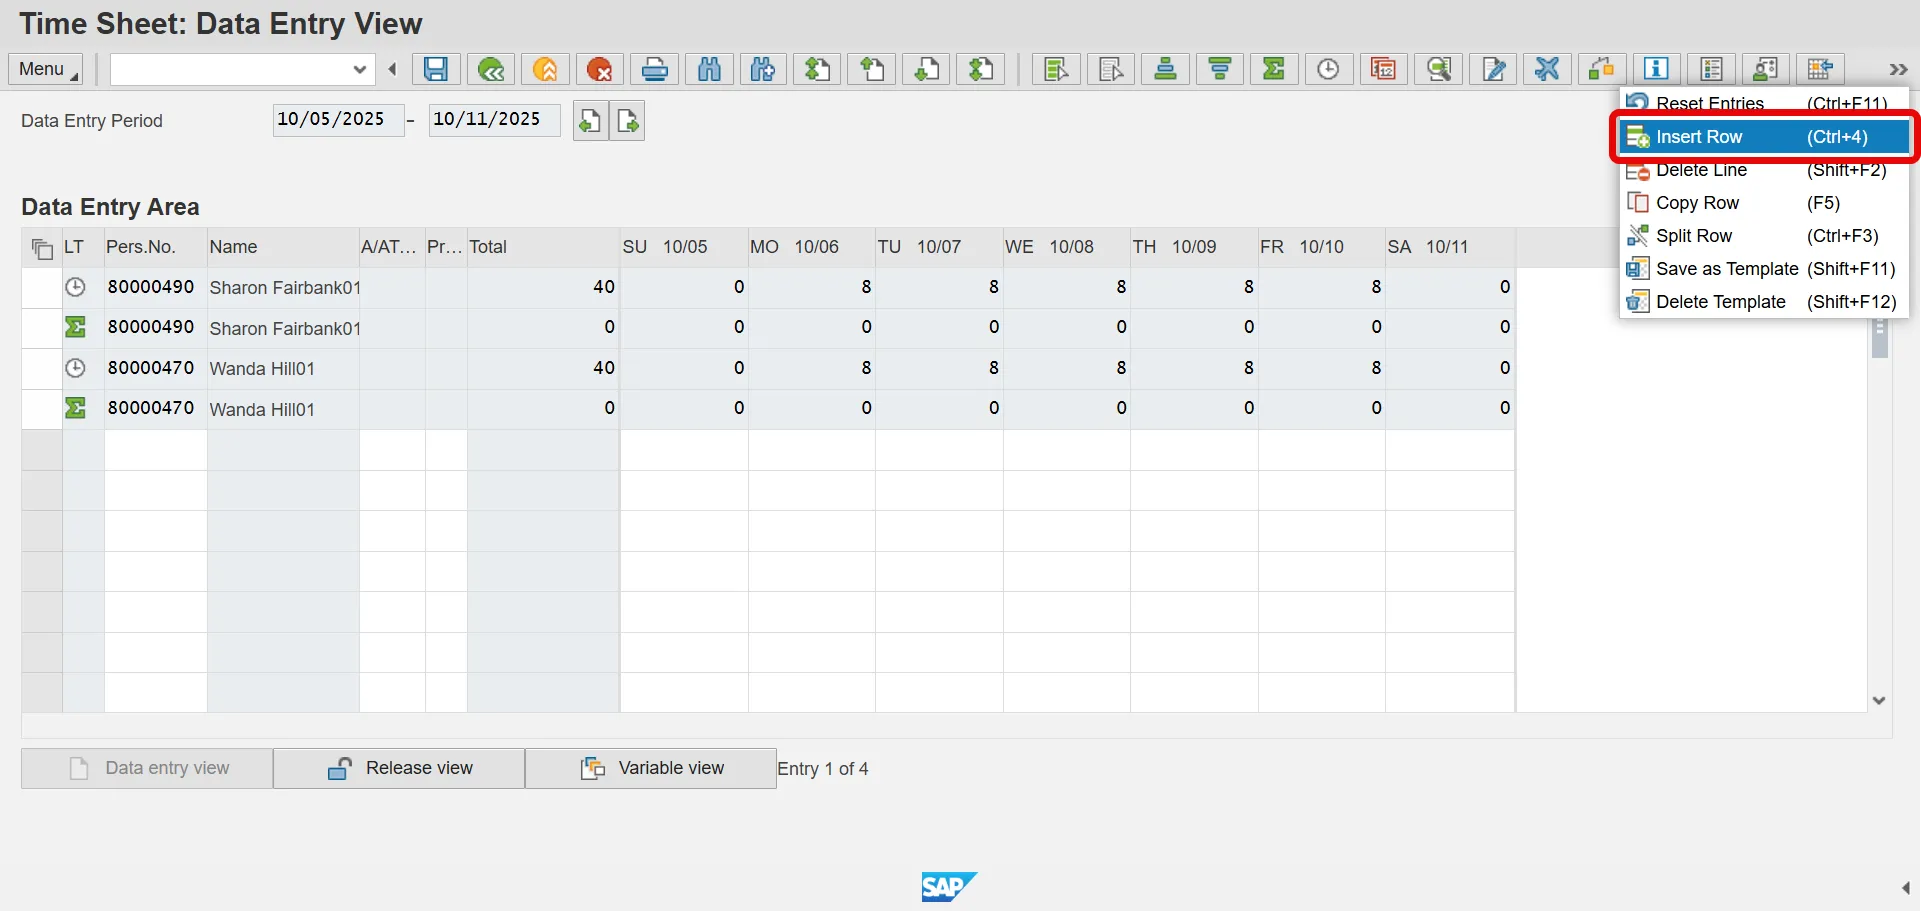Screen dimensions: 1921x911
Task: Go to previous data entry period
Action: coord(590,121)
